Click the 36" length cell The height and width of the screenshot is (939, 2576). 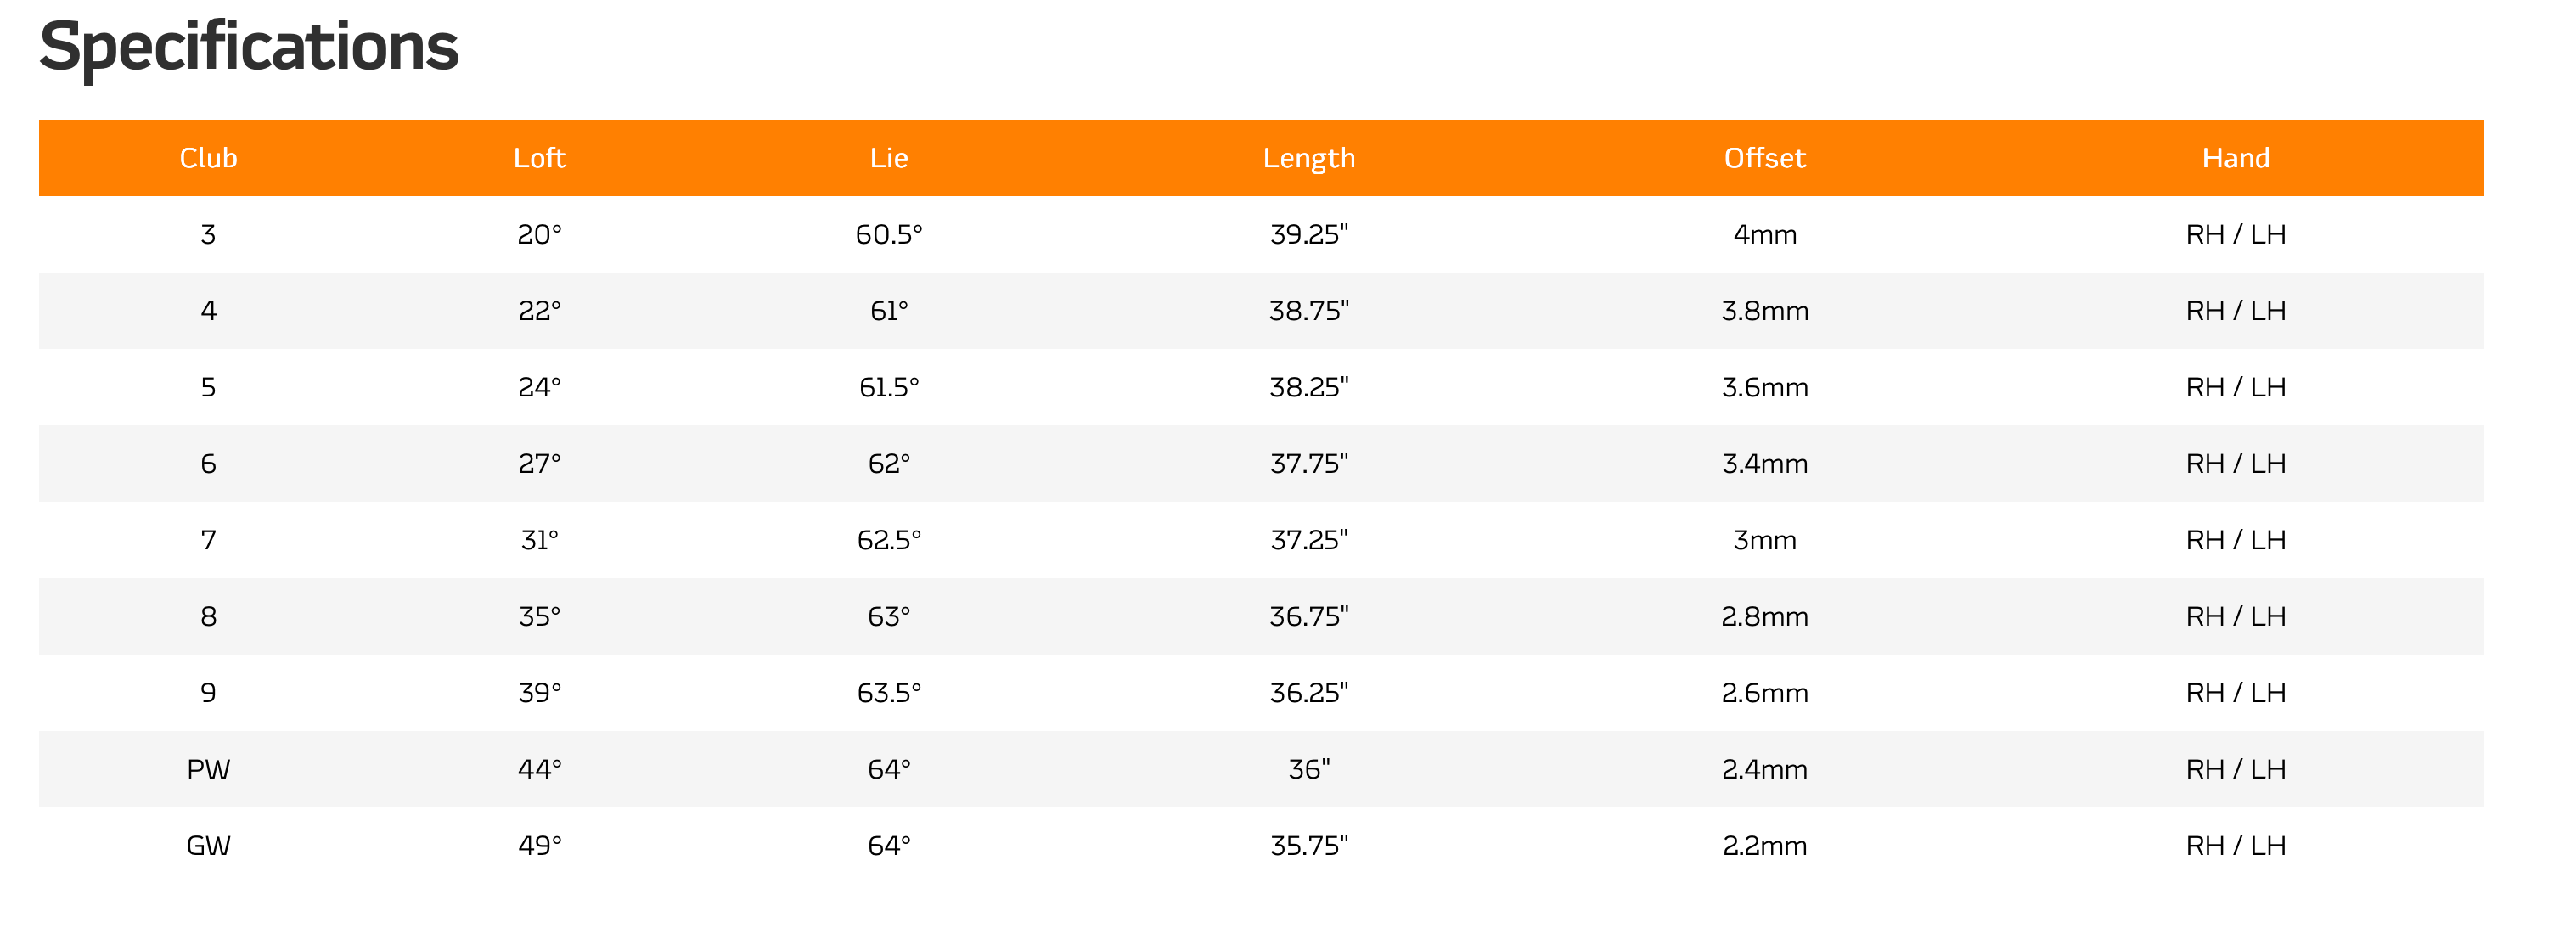coord(1309,769)
